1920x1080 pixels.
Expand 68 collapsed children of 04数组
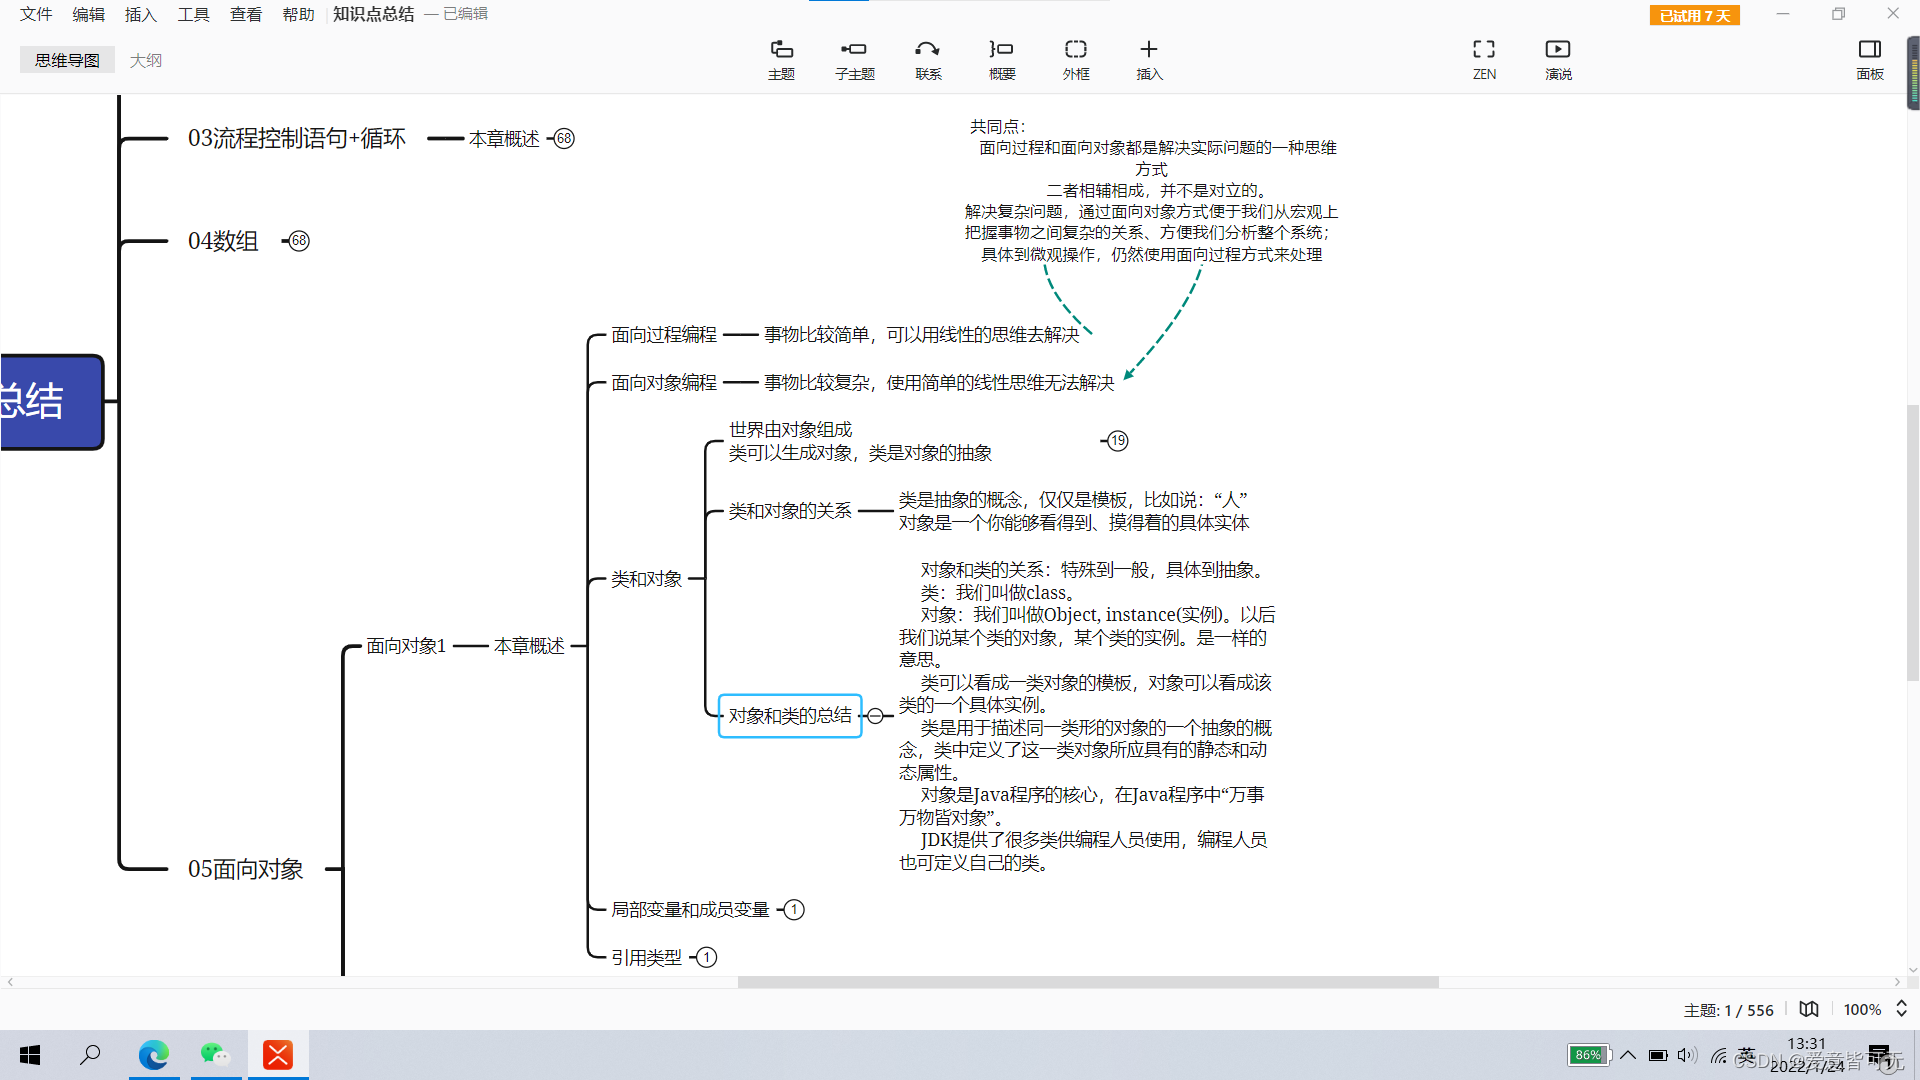click(299, 241)
